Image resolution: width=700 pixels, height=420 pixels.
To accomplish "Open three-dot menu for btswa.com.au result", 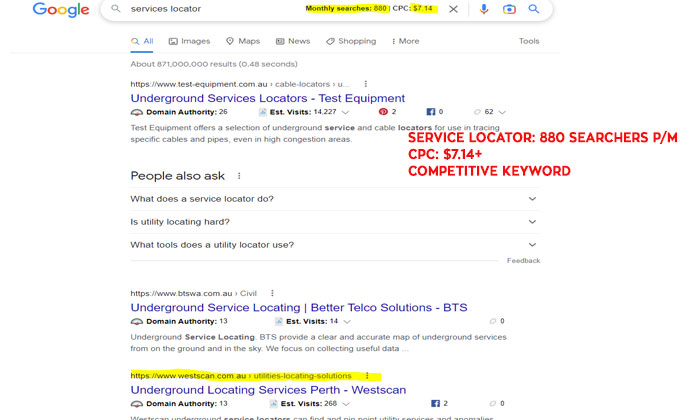I will tap(272, 293).
